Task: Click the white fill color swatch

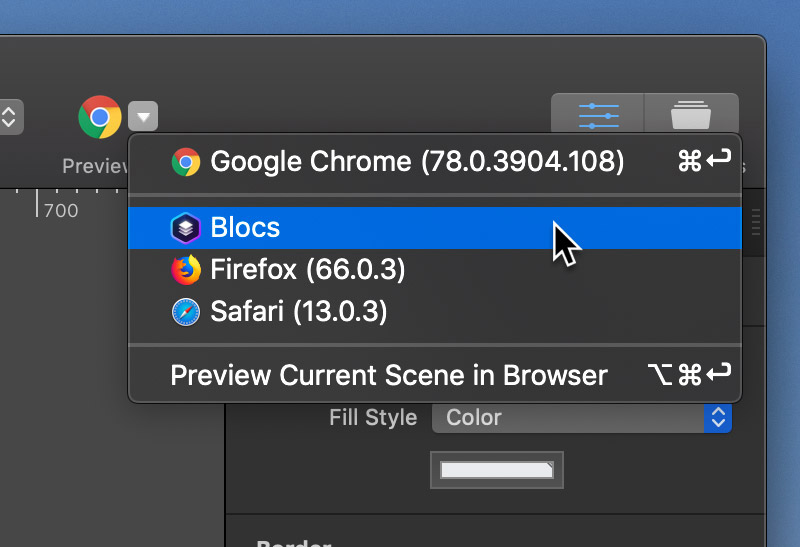Action: click(x=497, y=470)
